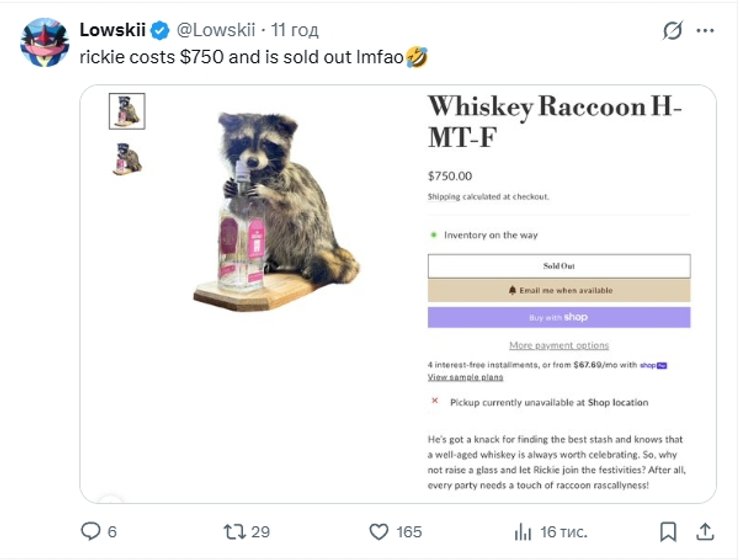
Task: Click the Lowskii display name
Action: [112, 30]
